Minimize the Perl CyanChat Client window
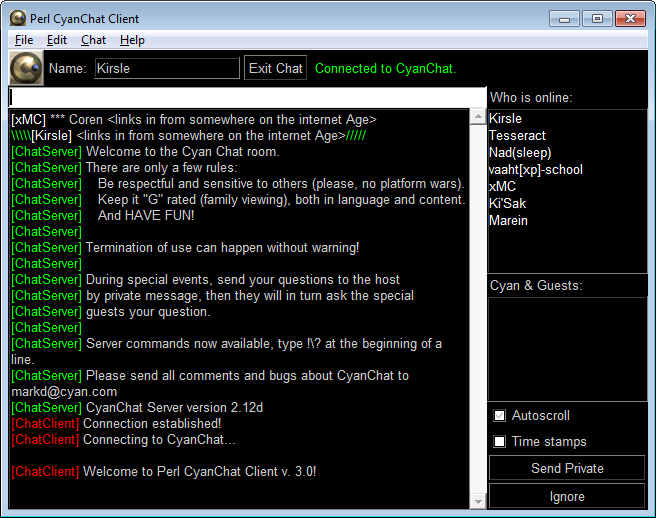The width and height of the screenshot is (656, 518). tap(564, 19)
